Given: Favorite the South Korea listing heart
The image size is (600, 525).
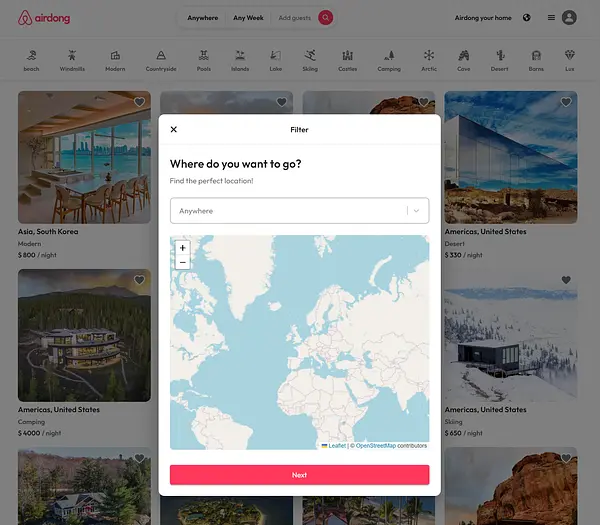Looking at the screenshot, I should [139, 102].
